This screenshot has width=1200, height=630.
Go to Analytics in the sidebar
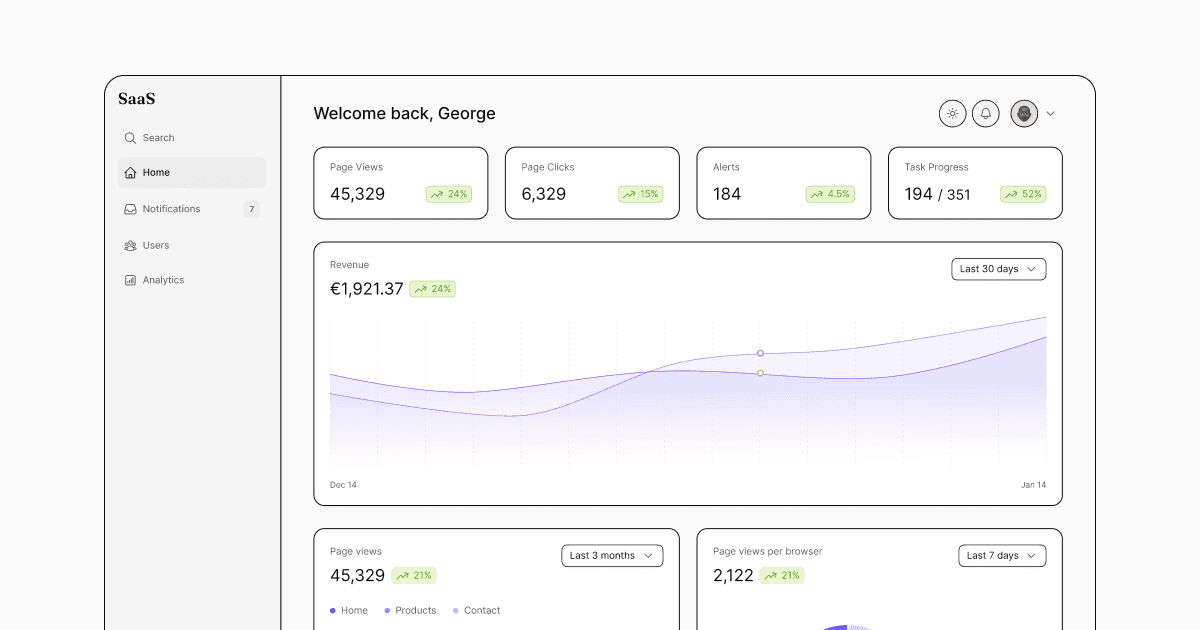point(163,281)
